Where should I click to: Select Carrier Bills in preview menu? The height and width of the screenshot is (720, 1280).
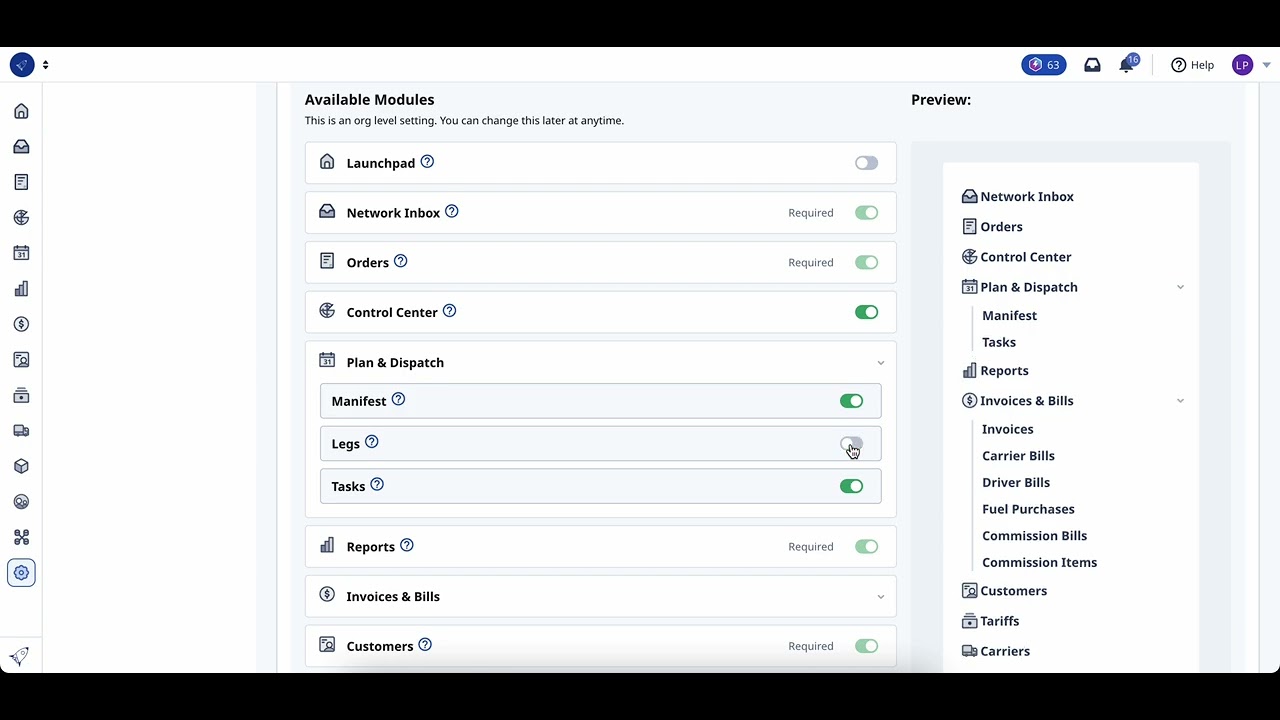click(x=1018, y=456)
